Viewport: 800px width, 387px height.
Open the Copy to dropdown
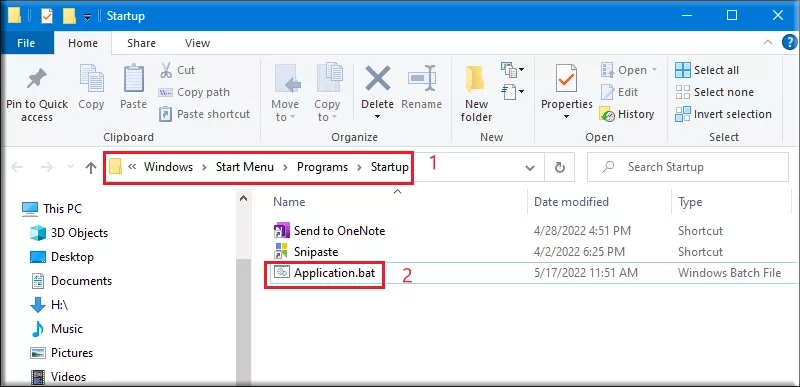click(327, 93)
